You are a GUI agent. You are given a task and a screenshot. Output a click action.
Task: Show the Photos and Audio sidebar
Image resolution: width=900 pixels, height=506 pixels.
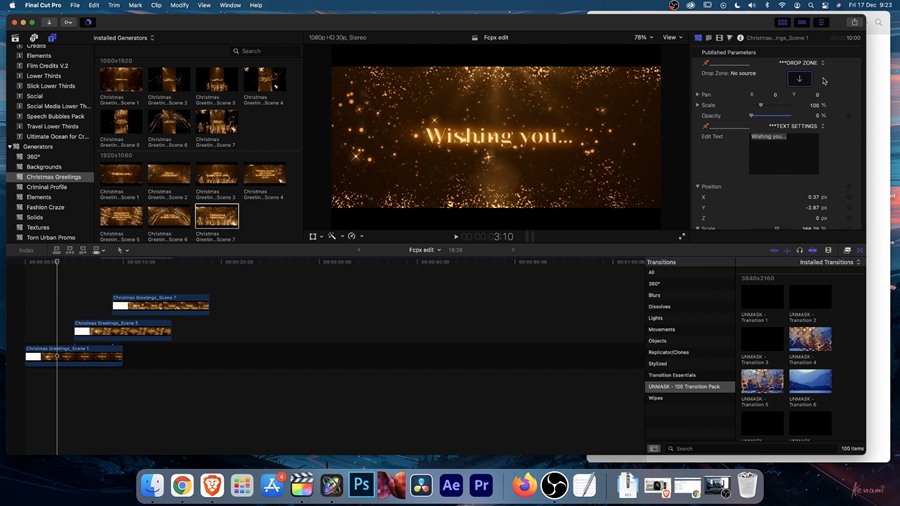[34, 38]
